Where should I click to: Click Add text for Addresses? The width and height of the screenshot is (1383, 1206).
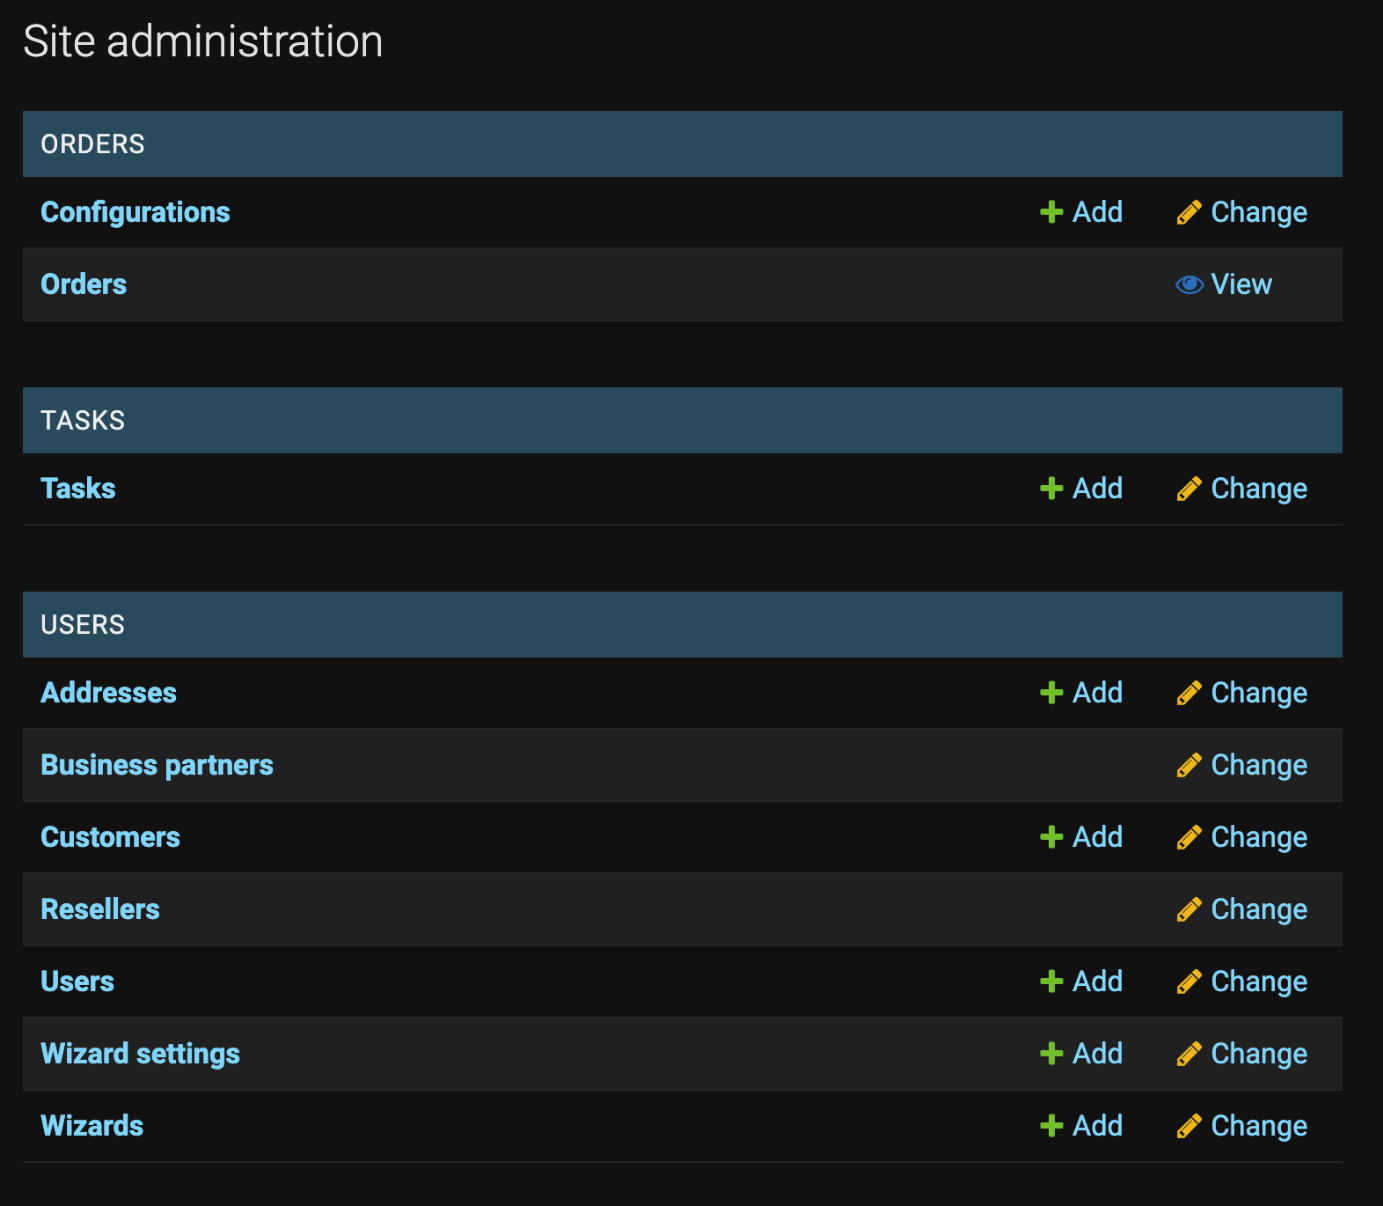pos(1098,692)
